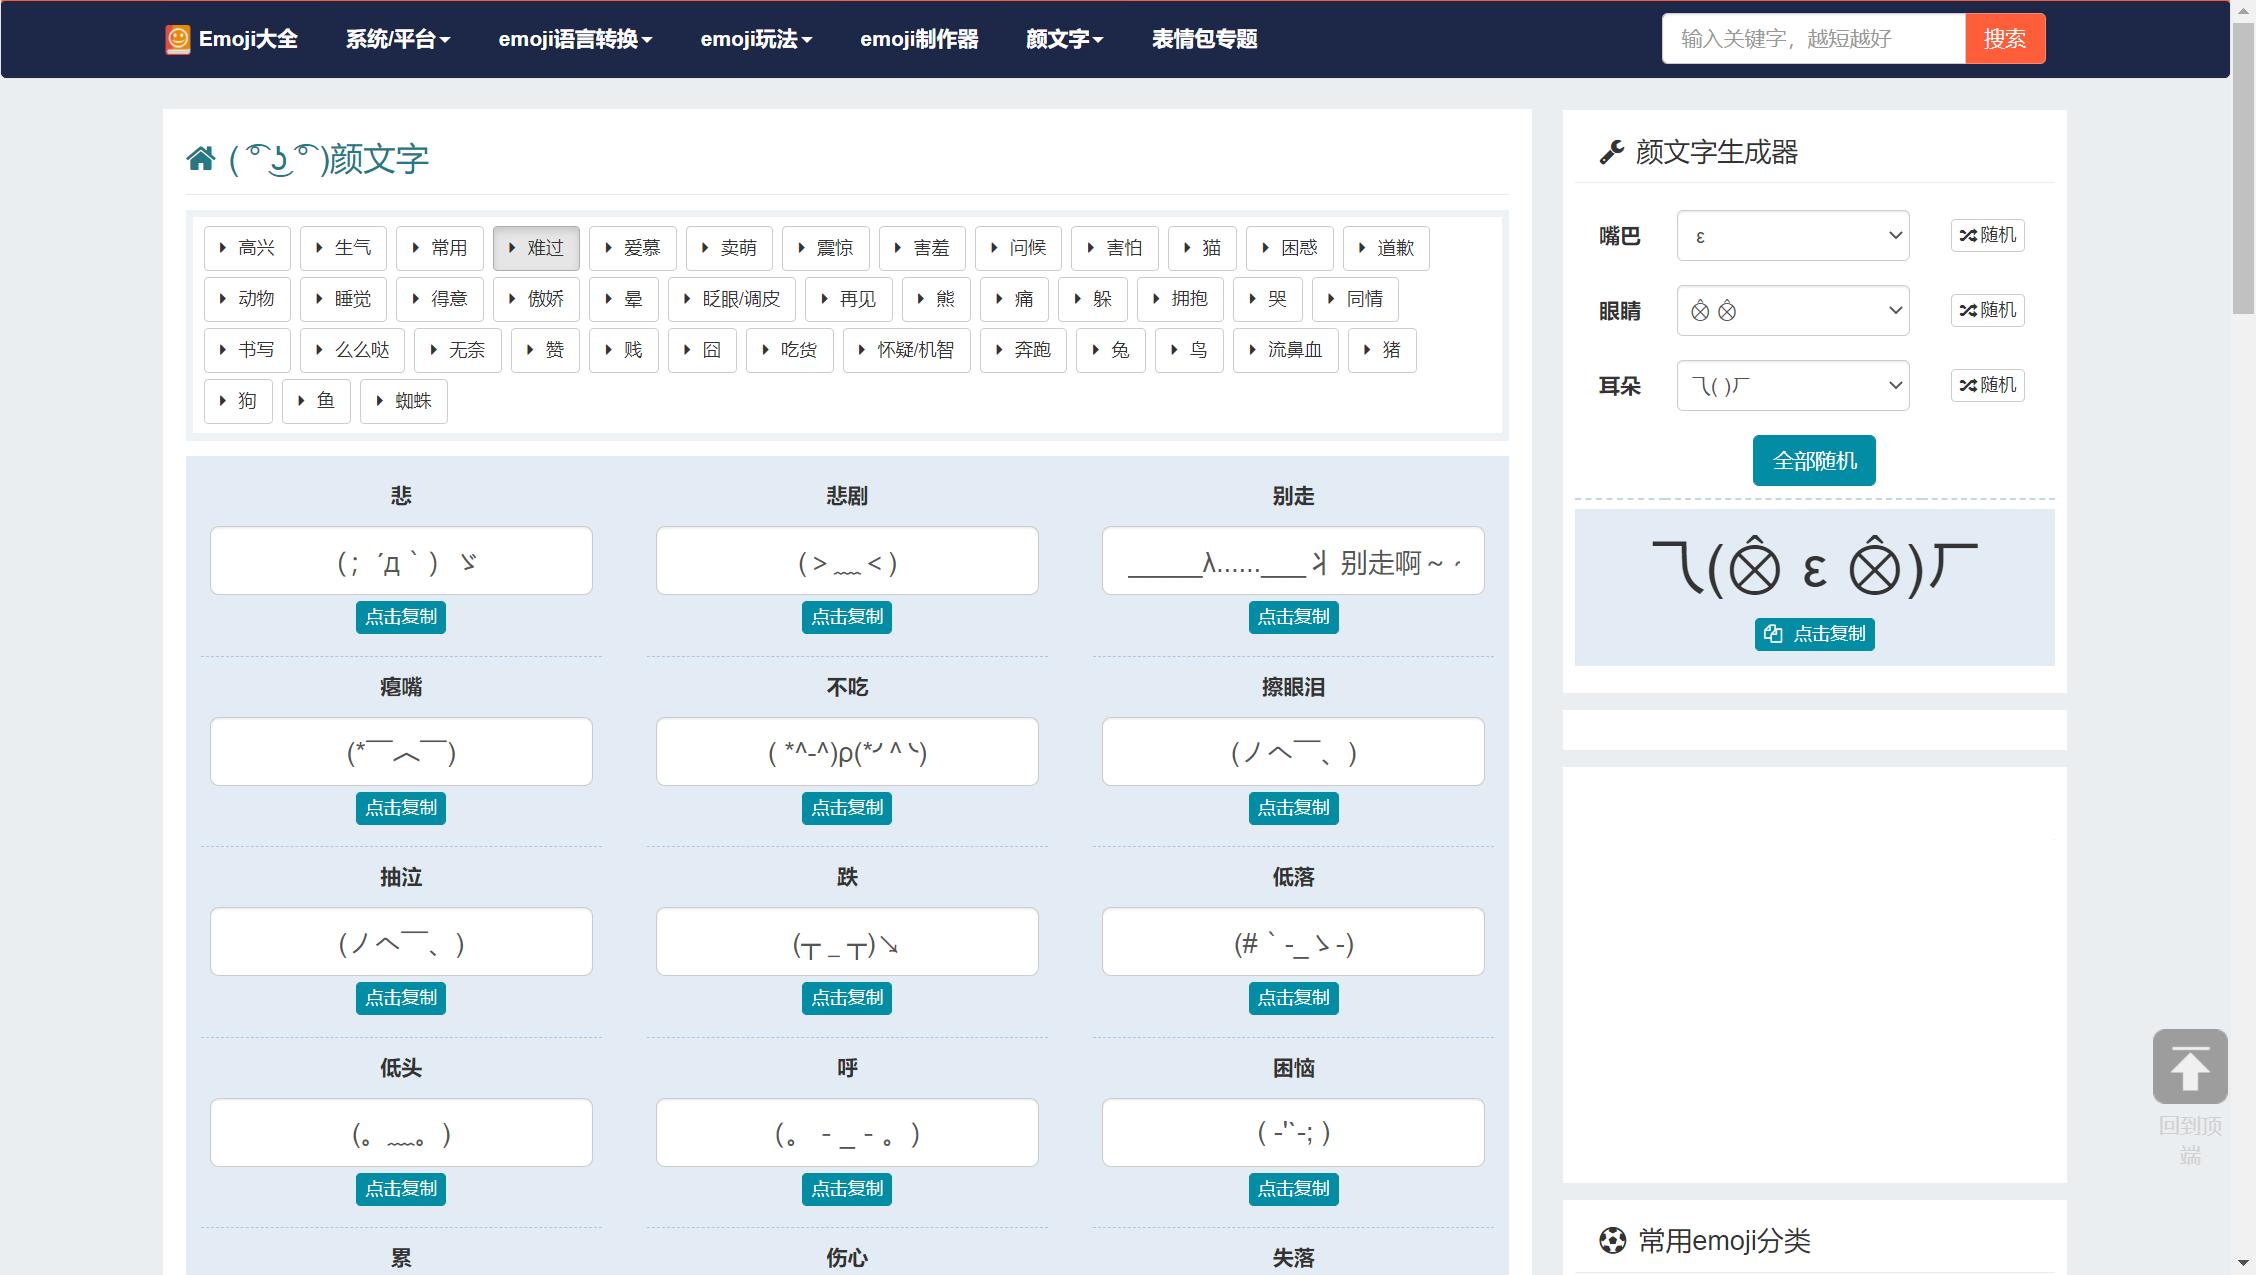Image resolution: width=2256 pixels, height=1275 pixels.
Task: Open the 嘴巴 mouth dropdown
Action: coord(1791,235)
